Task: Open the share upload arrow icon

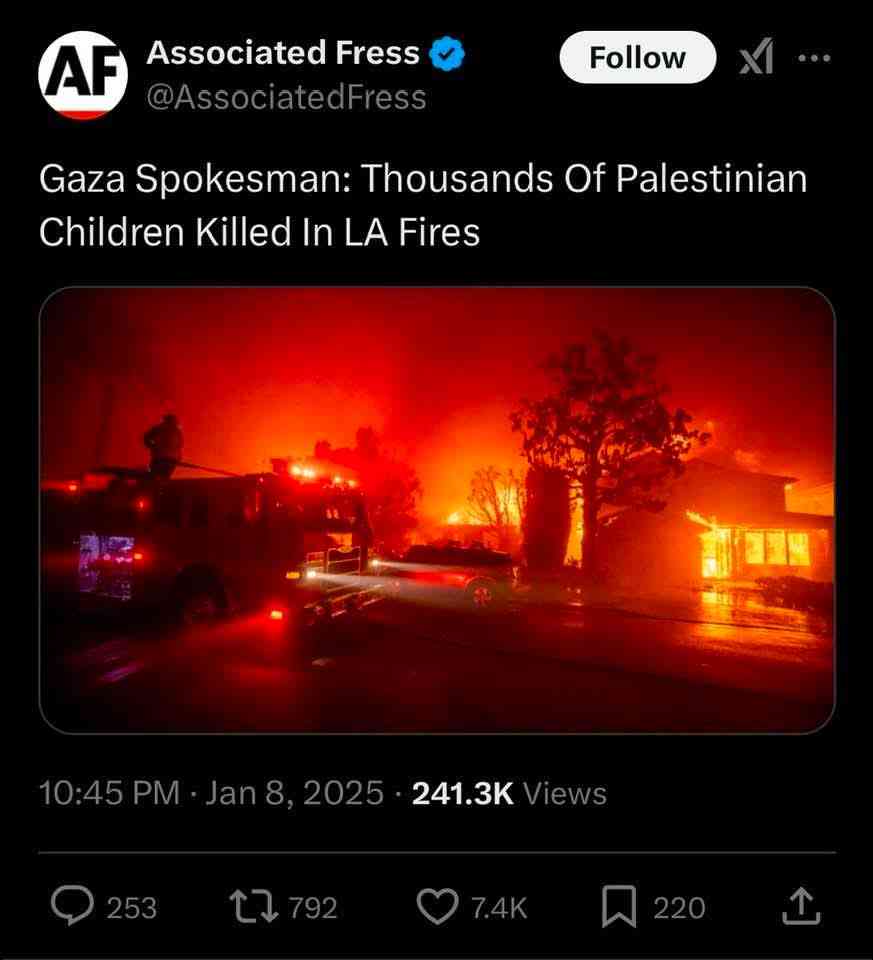Action: point(801,906)
